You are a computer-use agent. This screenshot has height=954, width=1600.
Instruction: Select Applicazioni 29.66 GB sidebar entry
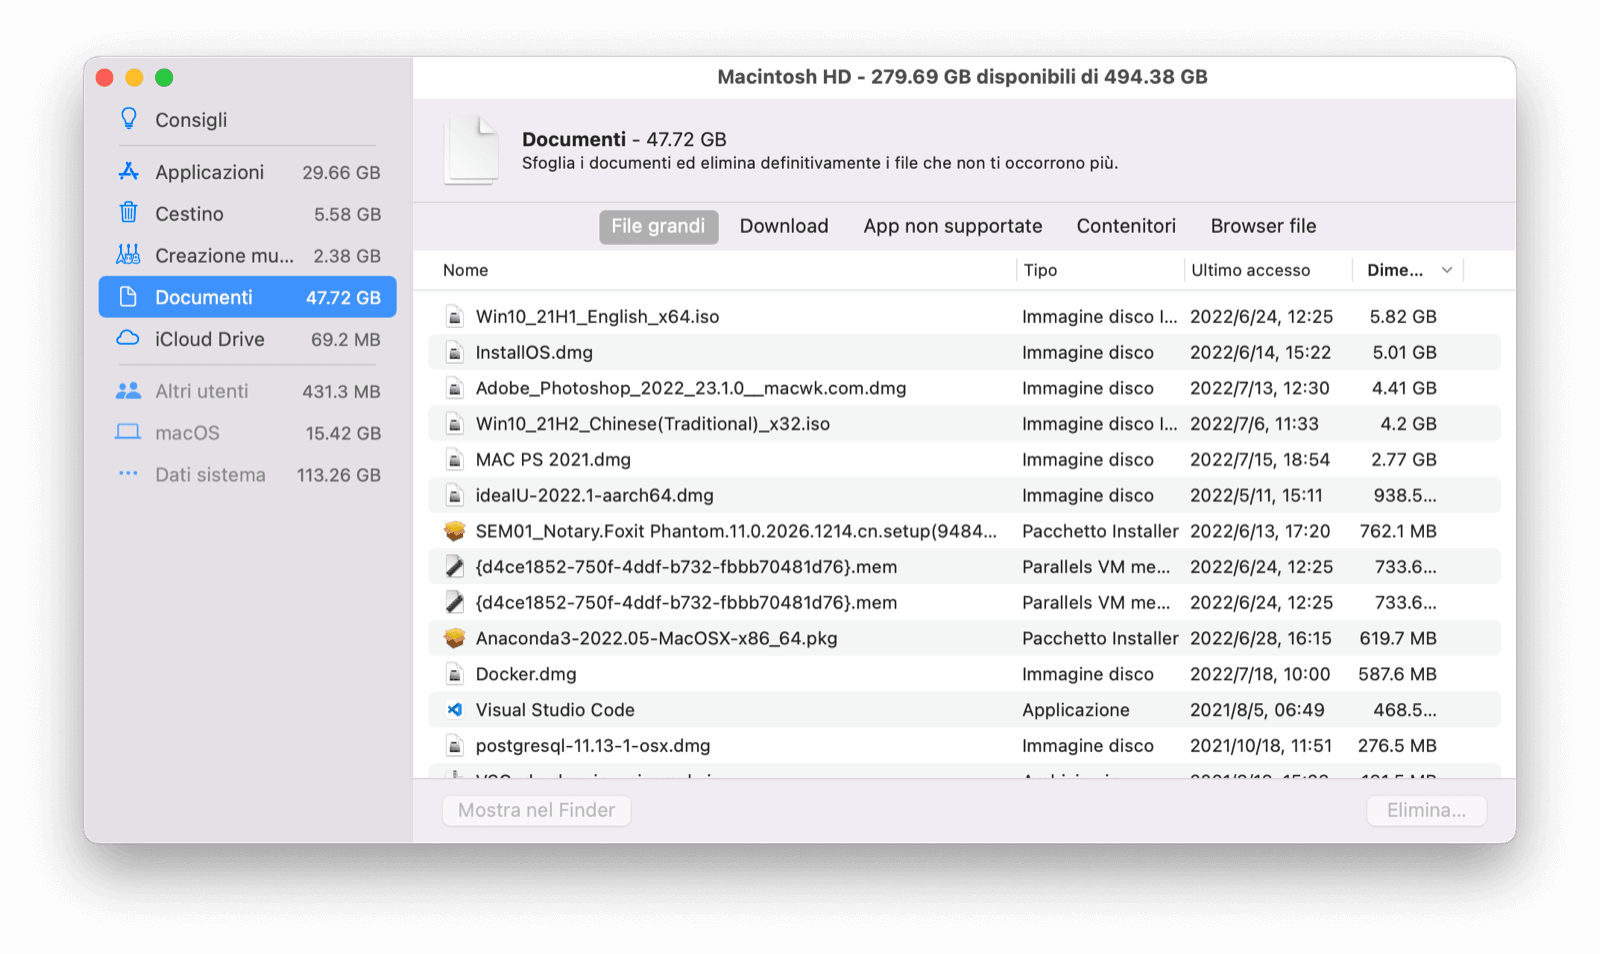247,172
